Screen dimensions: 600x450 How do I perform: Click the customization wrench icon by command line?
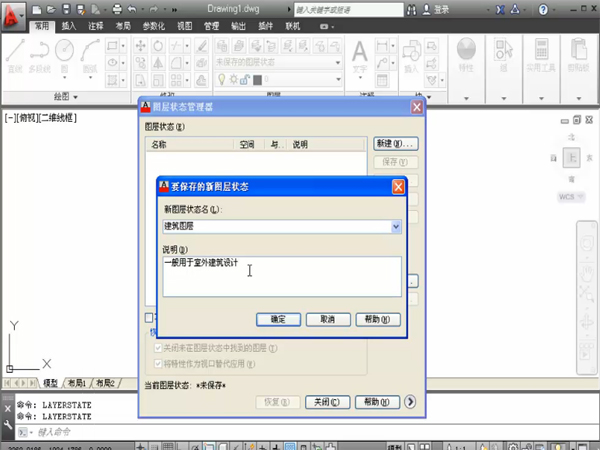pos(8,424)
